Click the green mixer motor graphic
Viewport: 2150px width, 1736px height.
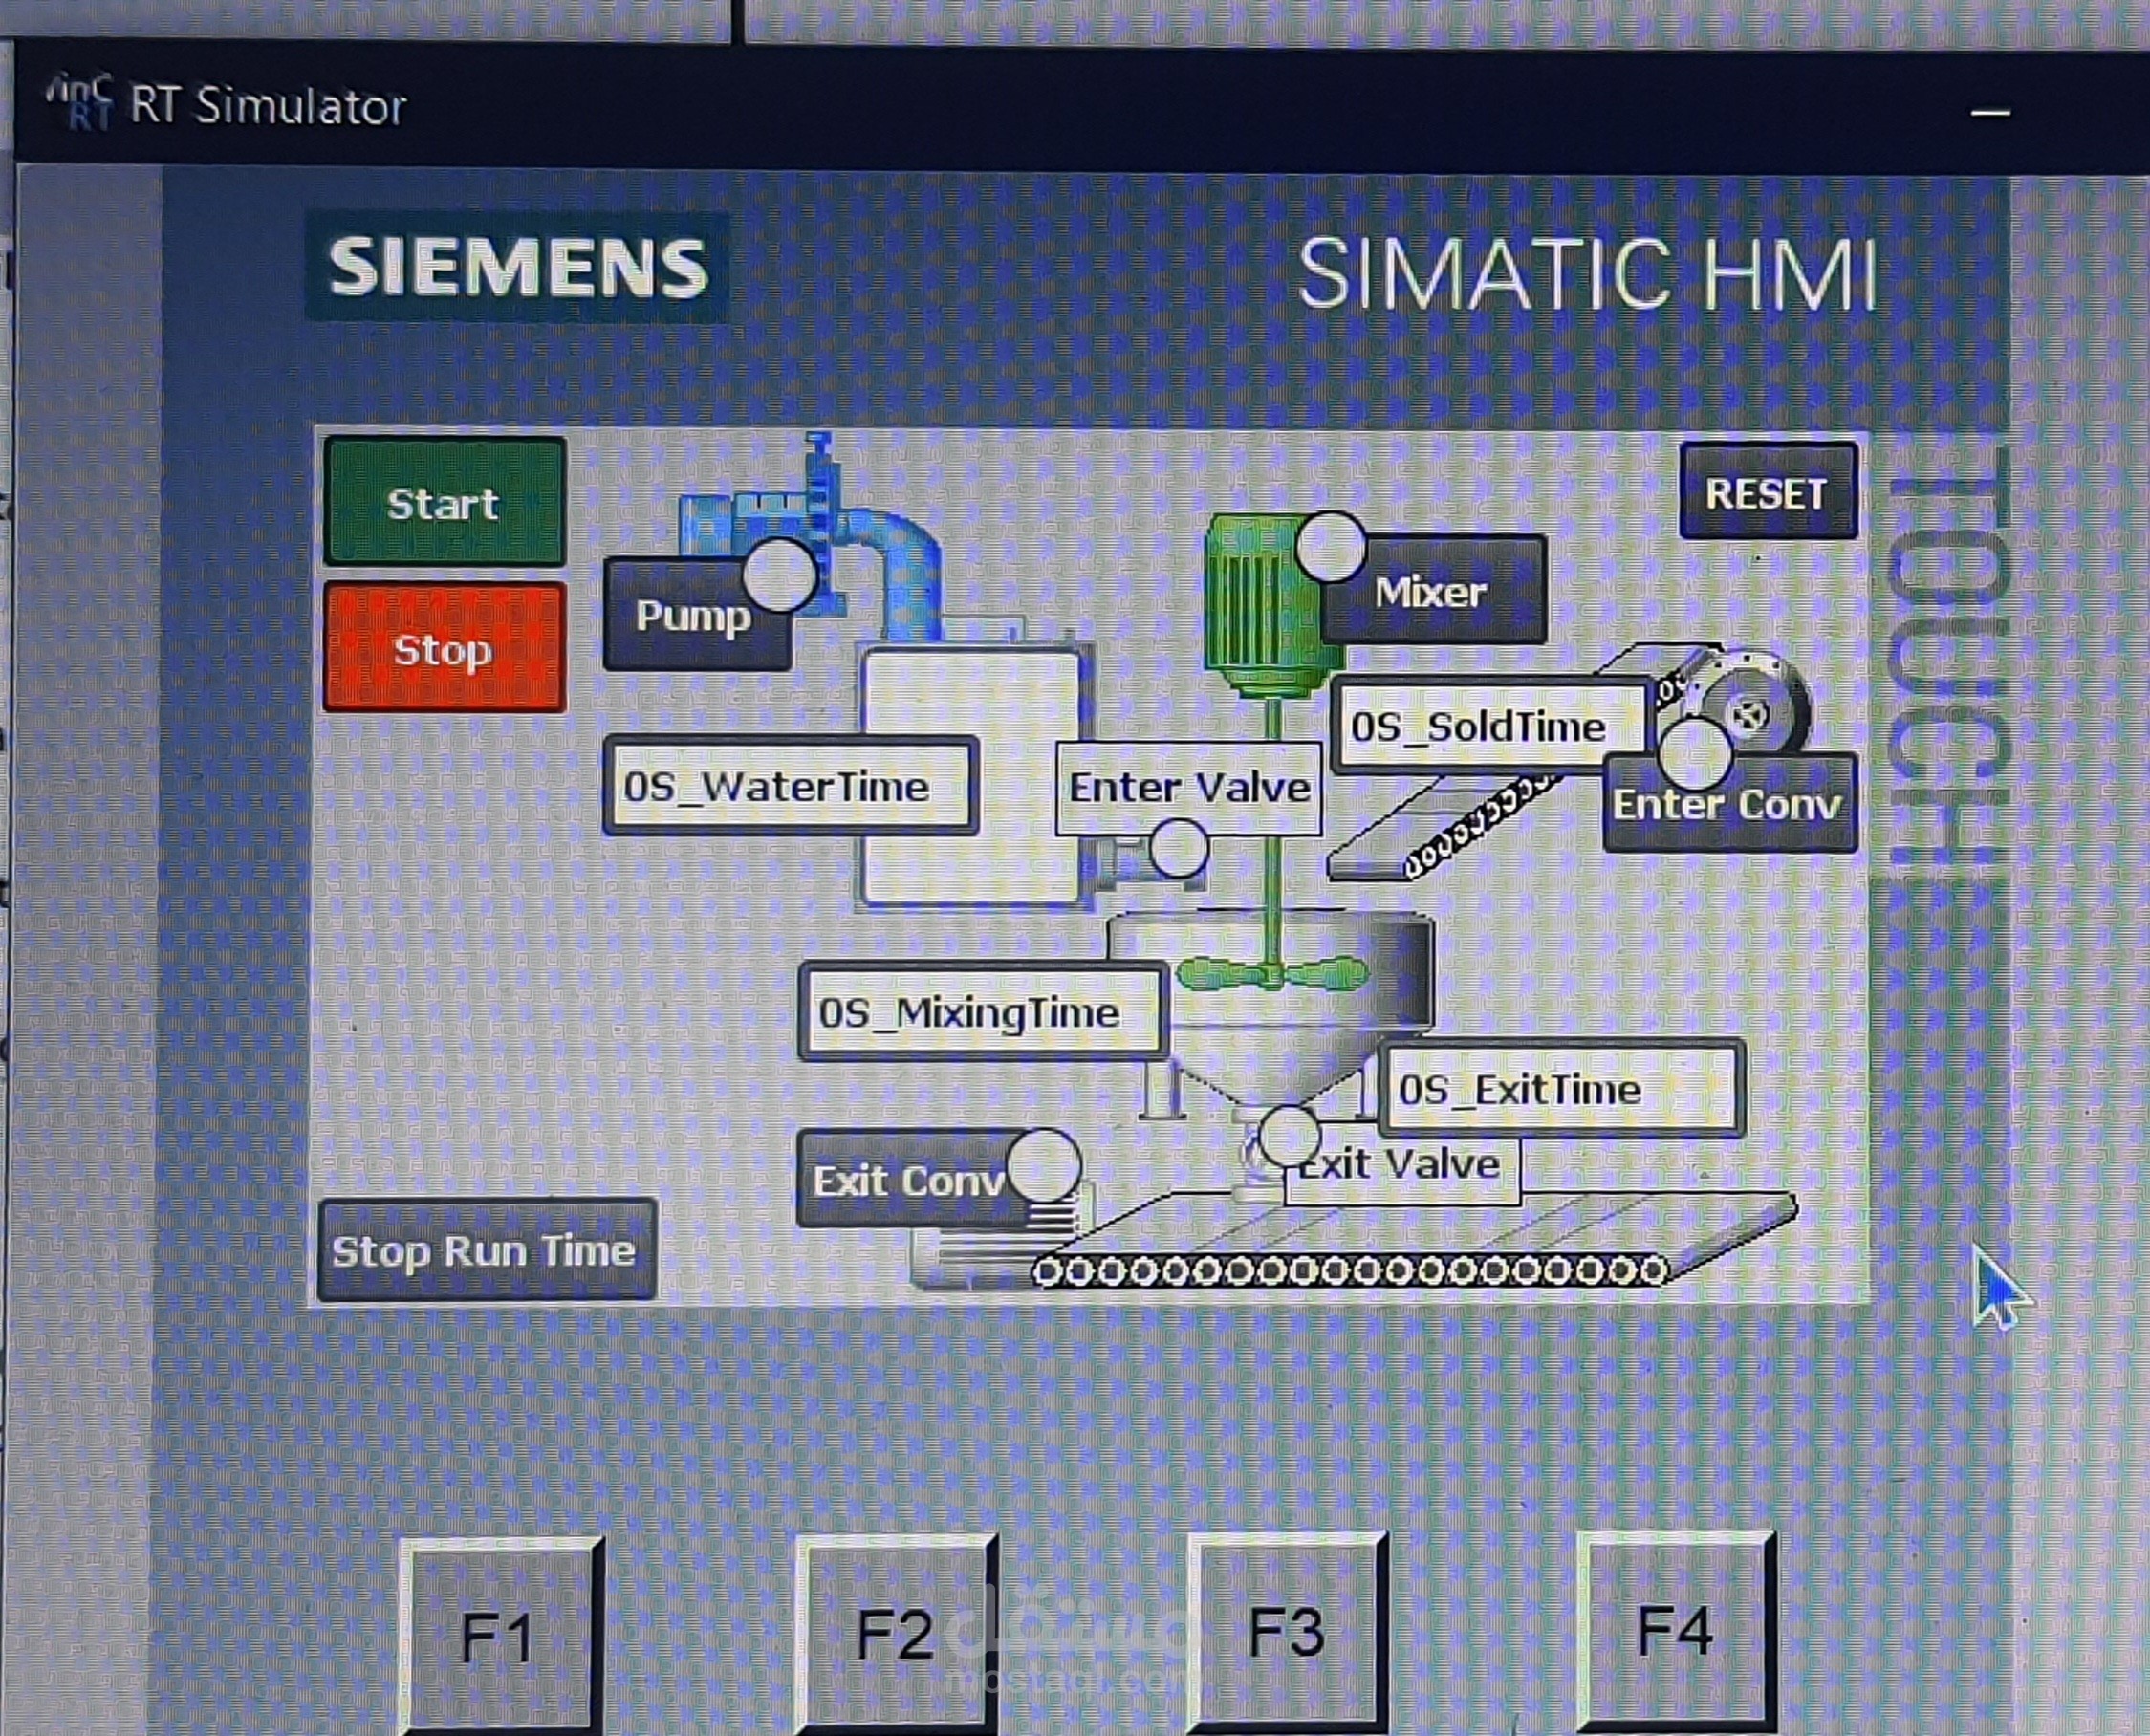(1268, 607)
